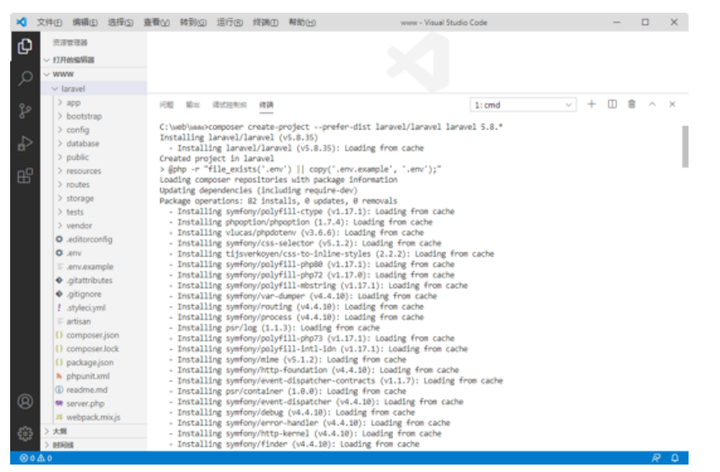Expand the vendor folder

tap(79, 225)
